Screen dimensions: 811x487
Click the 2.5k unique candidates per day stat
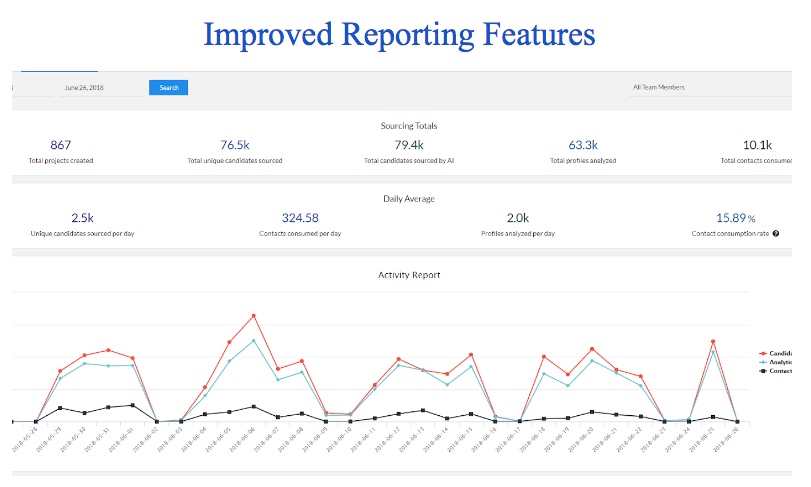click(x=82, y=217)
